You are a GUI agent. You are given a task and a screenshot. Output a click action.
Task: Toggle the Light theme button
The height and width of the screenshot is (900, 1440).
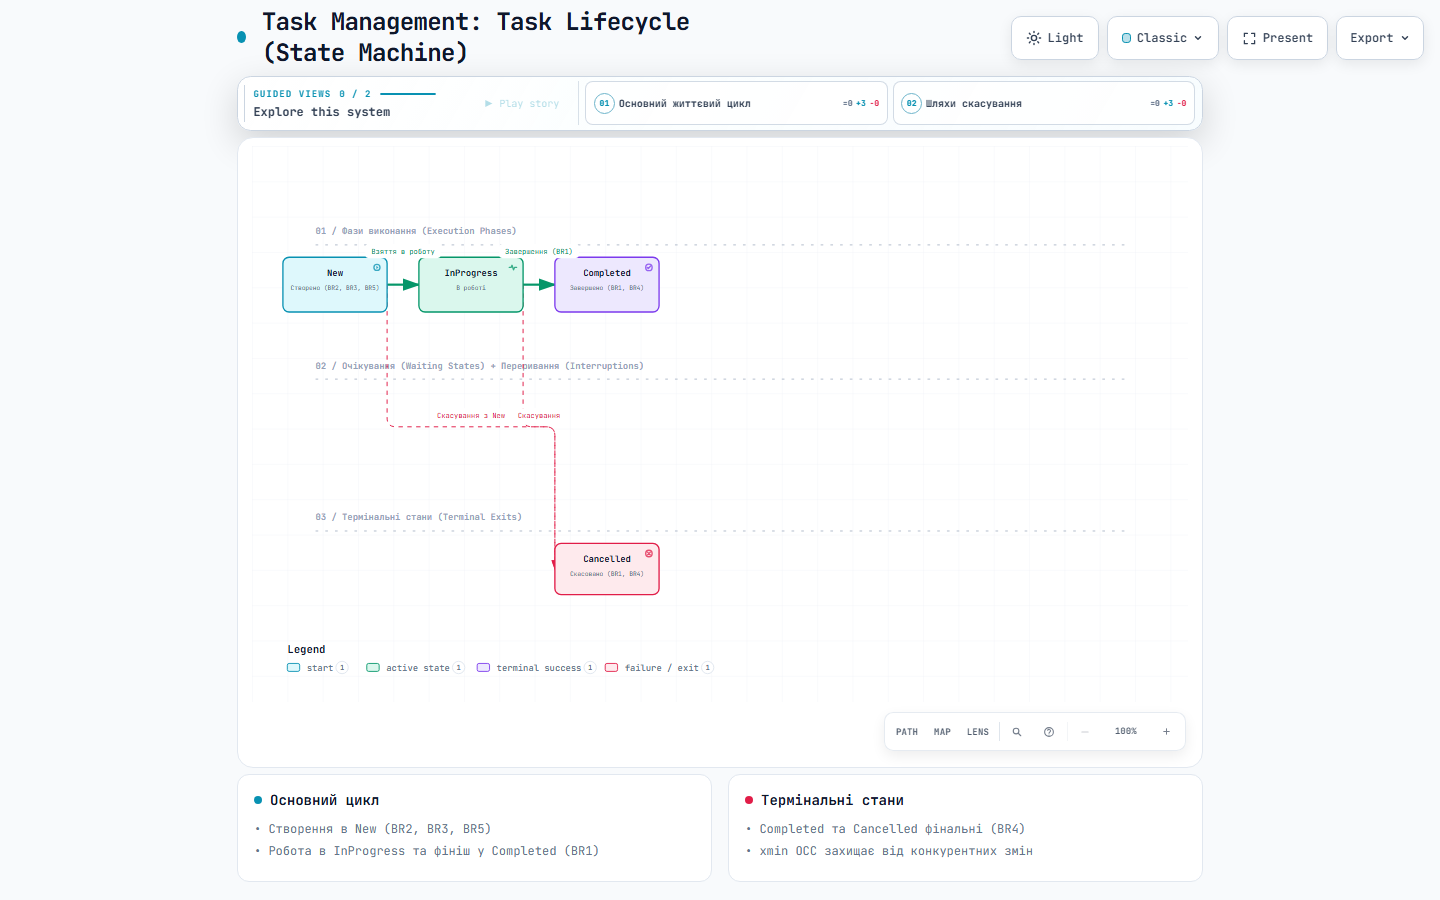[1055, 38]
